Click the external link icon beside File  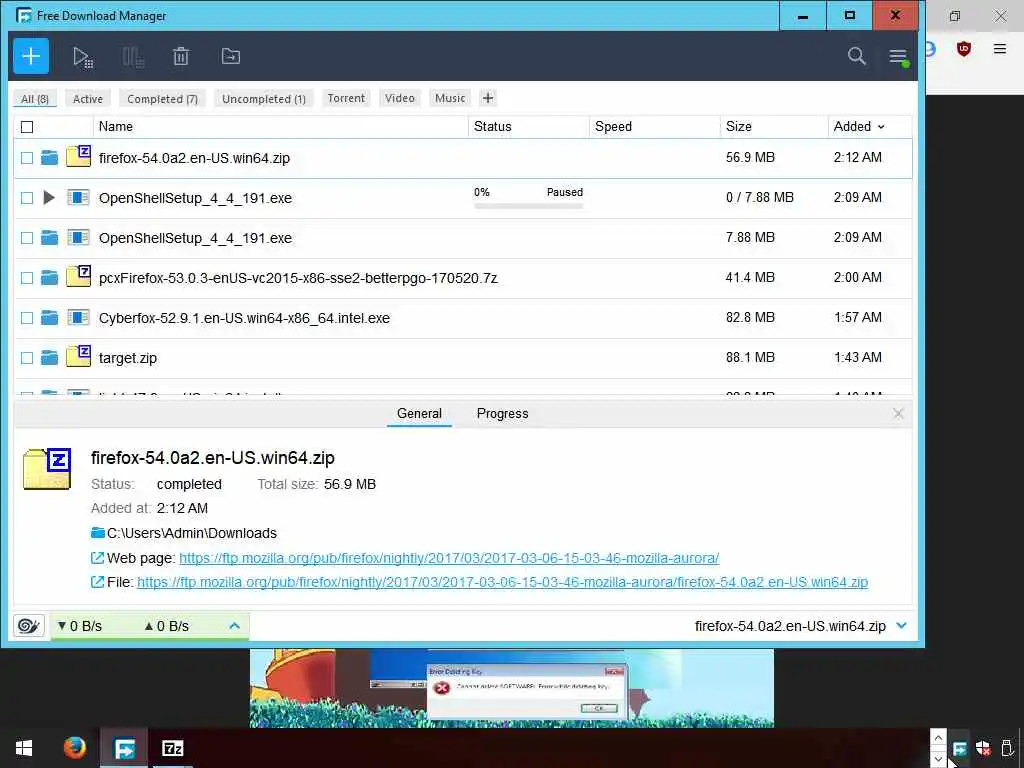tap(97, 581)
